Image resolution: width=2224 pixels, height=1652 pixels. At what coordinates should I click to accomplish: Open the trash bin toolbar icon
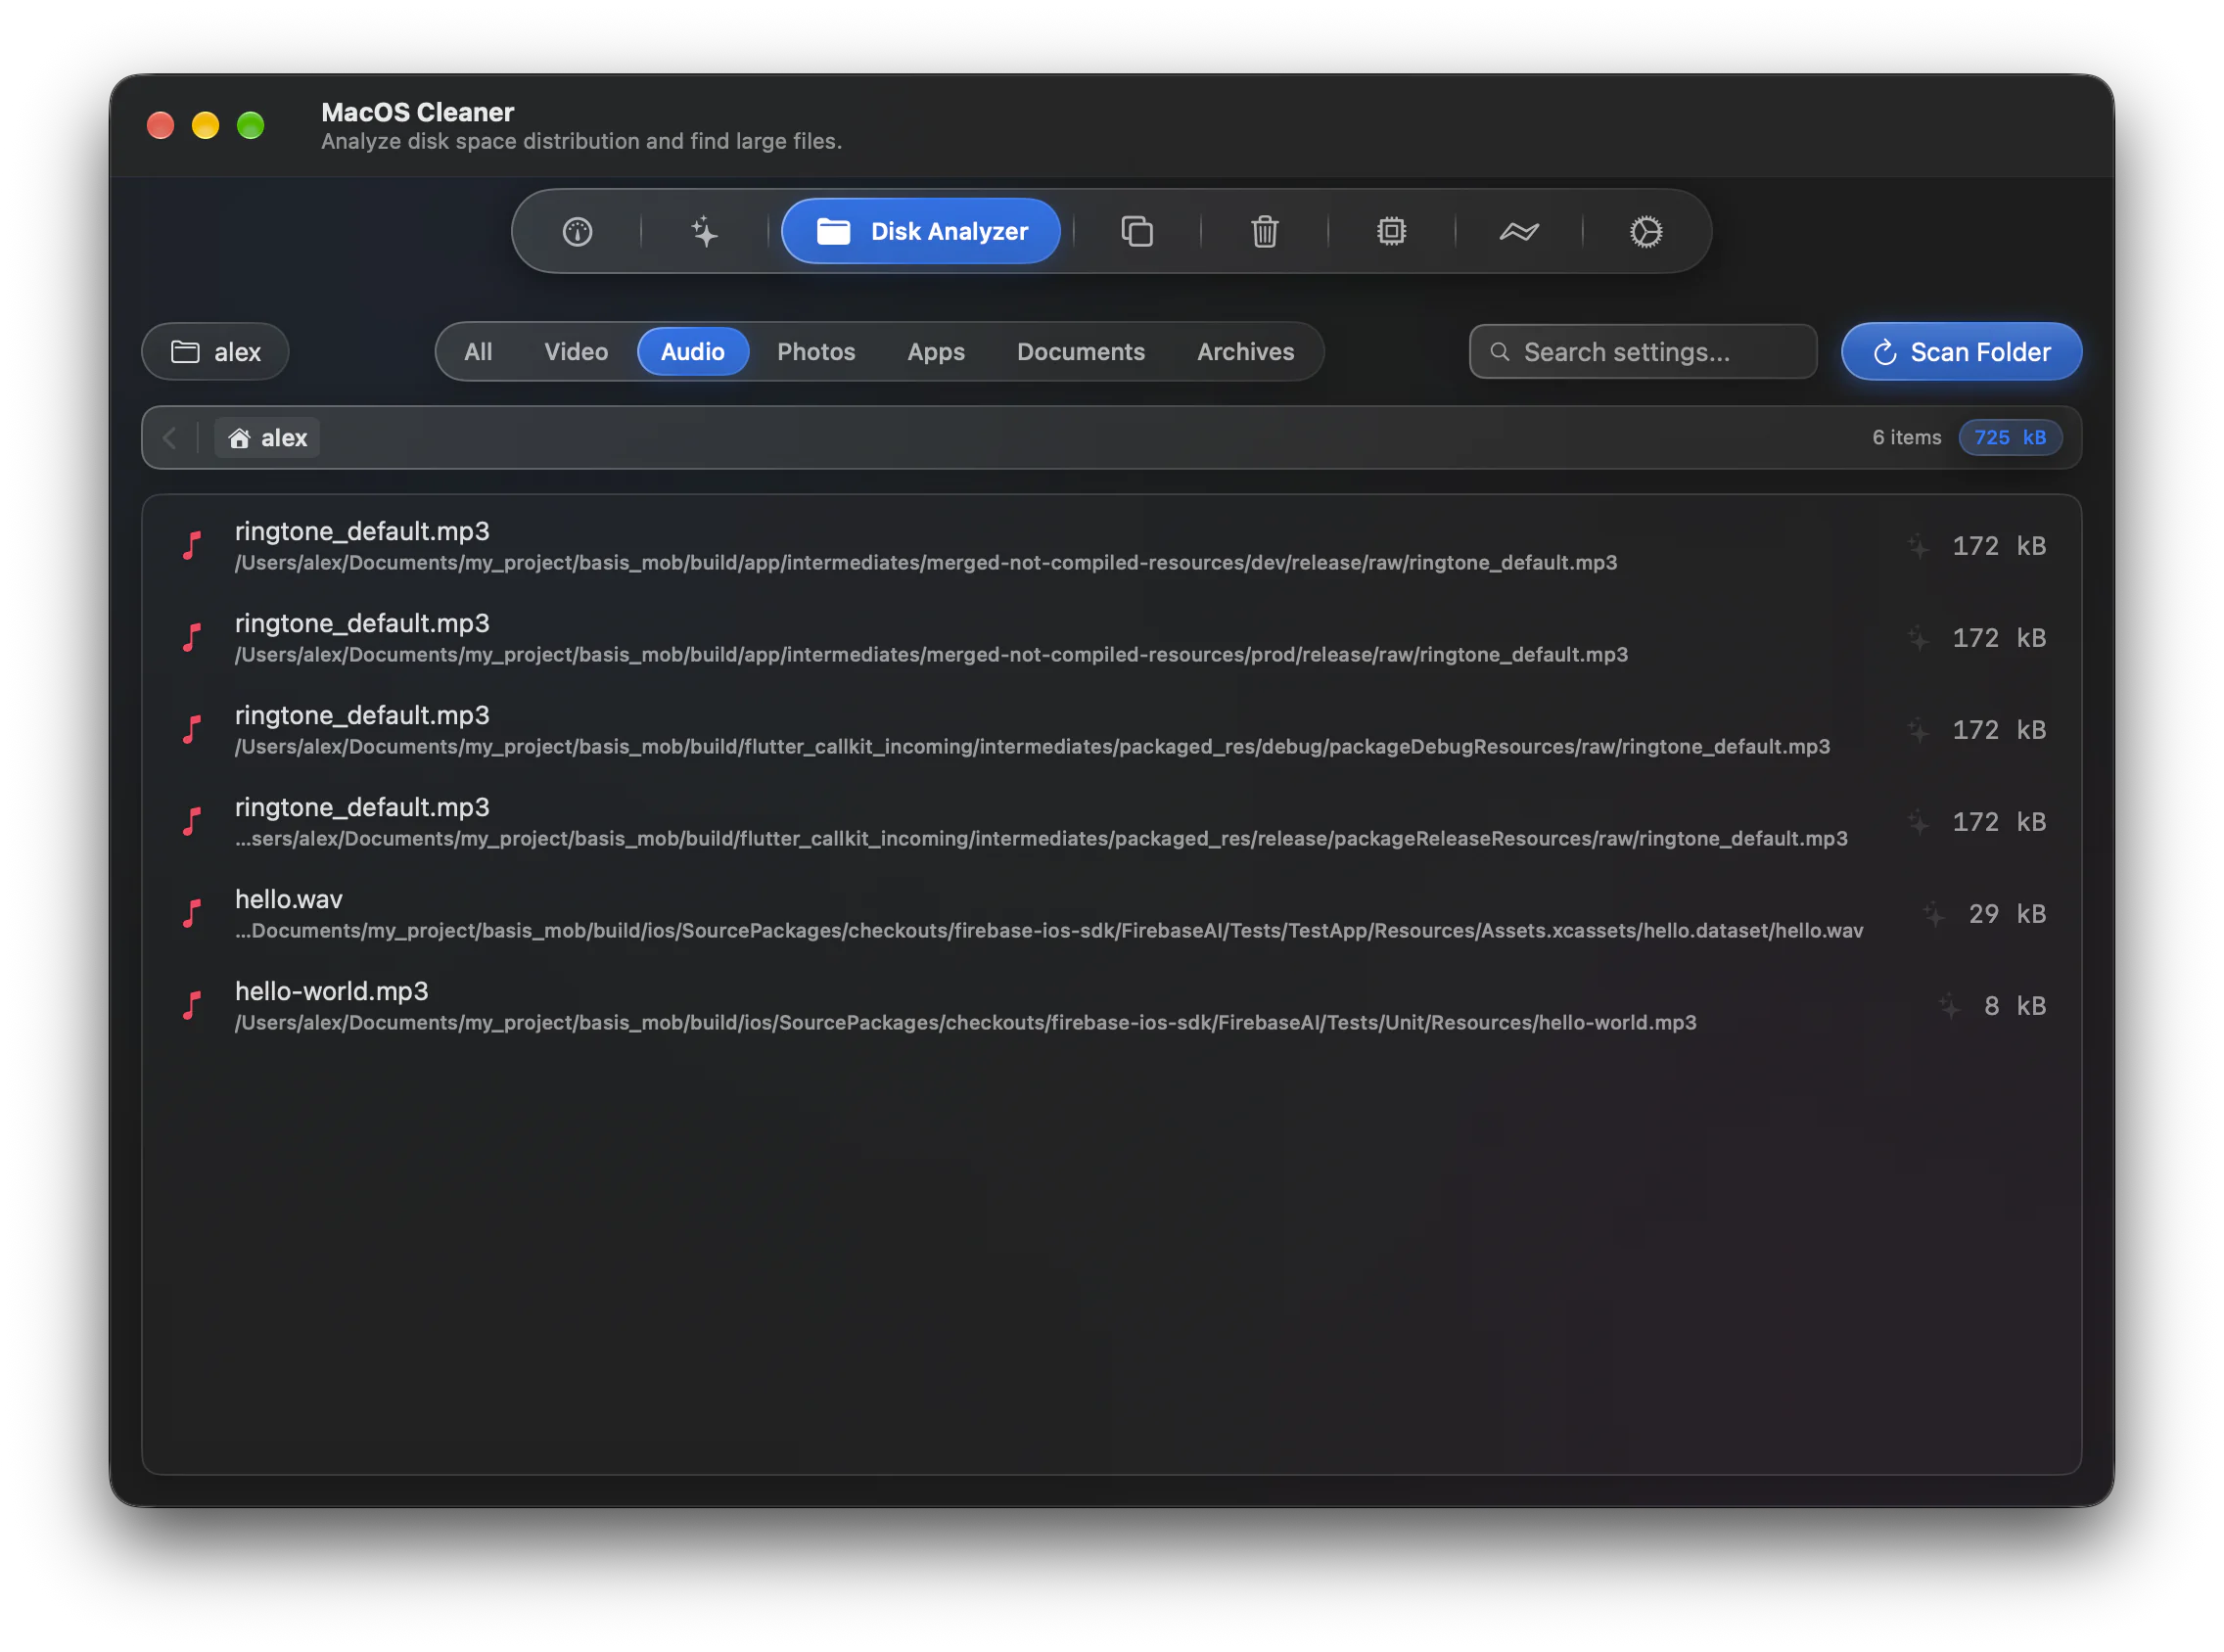point(1265,232)
